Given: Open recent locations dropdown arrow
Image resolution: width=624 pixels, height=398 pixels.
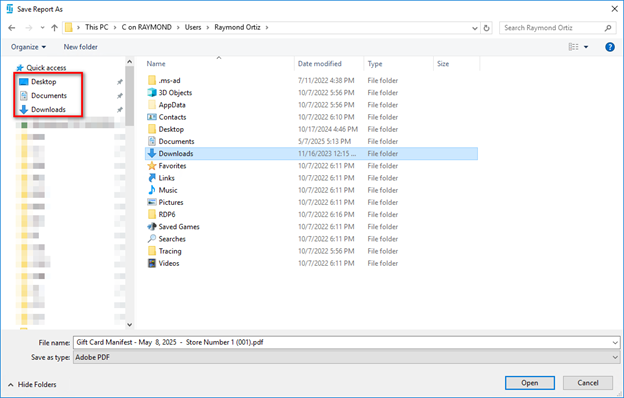Looking at the screenshot, I should pyautogui.click(x=43, y=28).
